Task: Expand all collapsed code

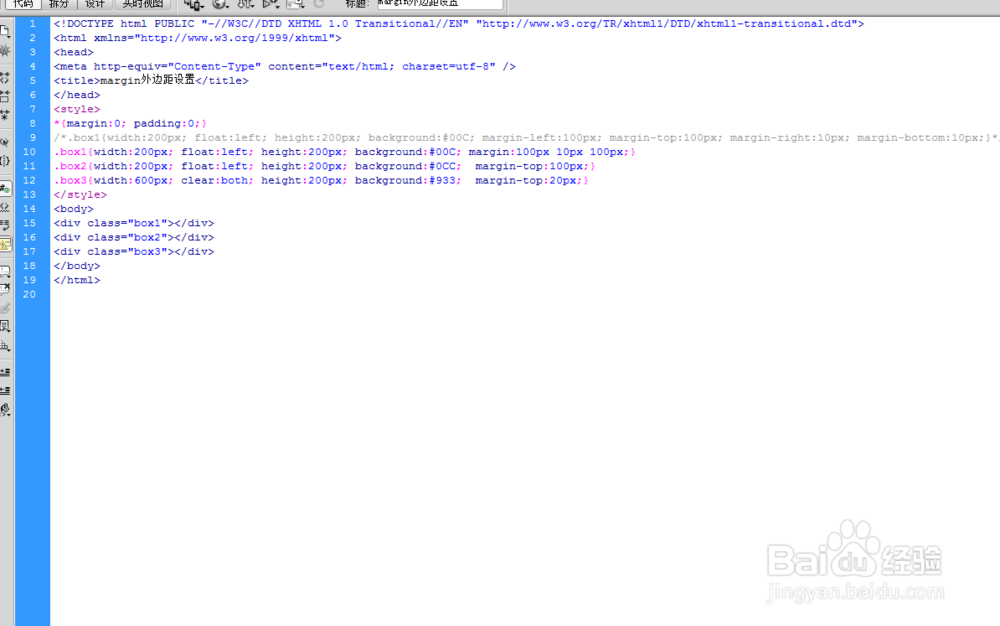Action: coord(5,115)
